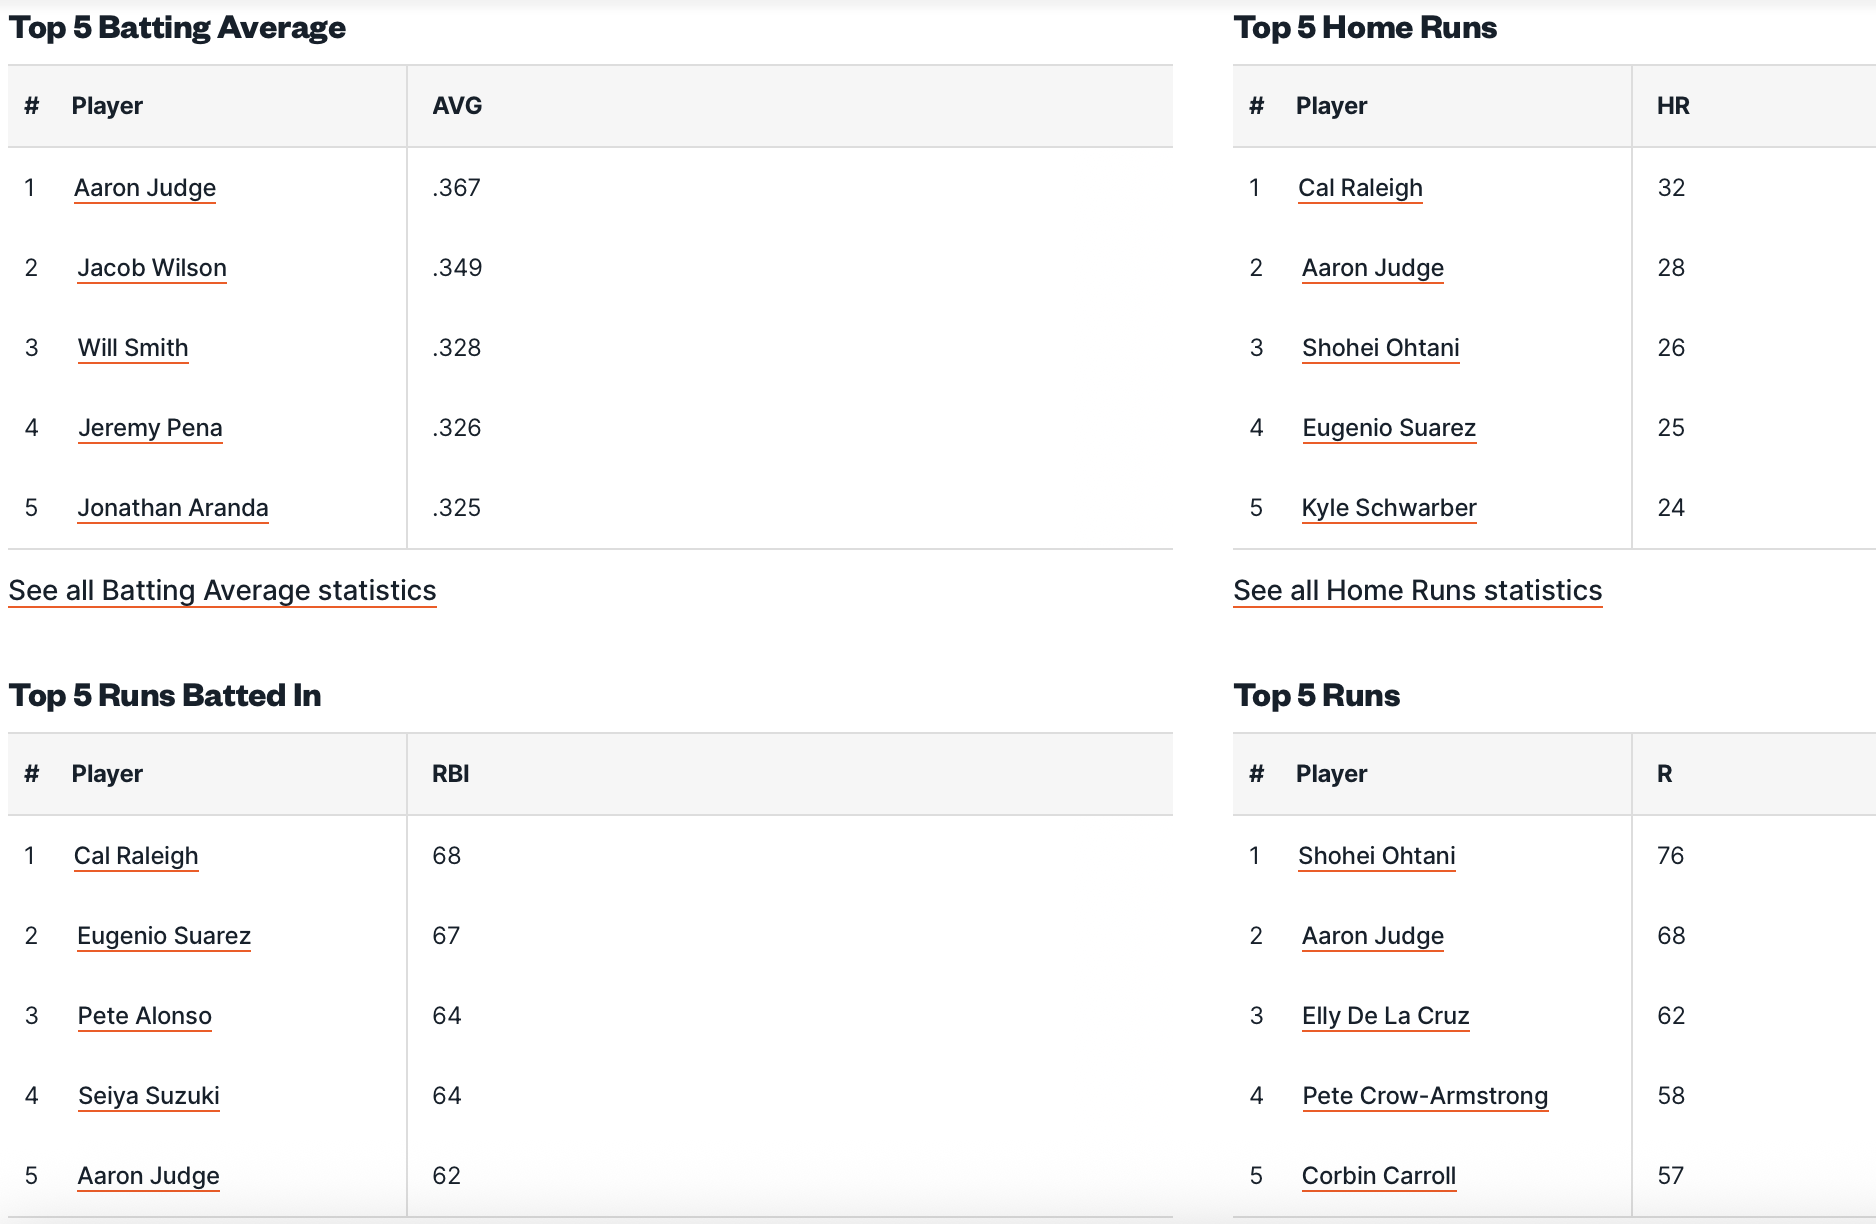Click the AVG column header
The width and height of the screenshot is (1876, 1224).
pos(457,106)
